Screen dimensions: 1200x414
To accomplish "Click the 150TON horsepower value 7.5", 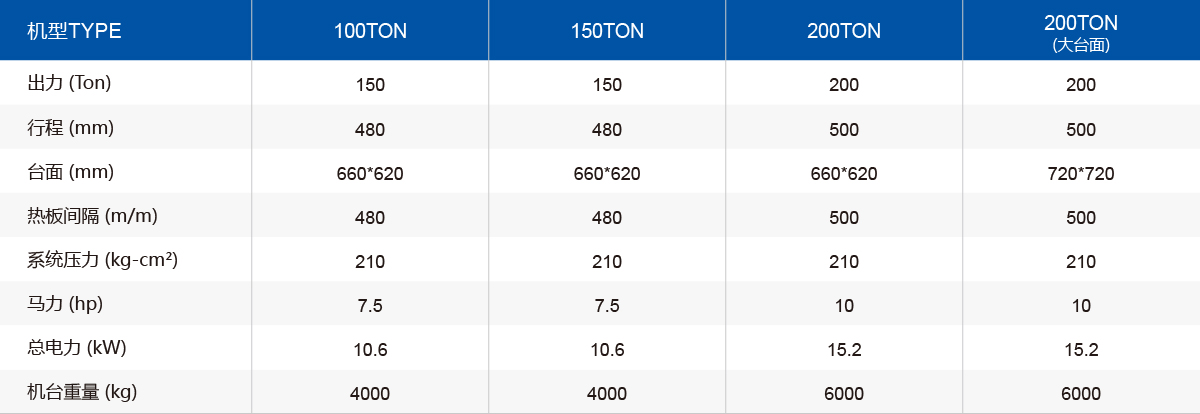I will click(x=607, y=306).
